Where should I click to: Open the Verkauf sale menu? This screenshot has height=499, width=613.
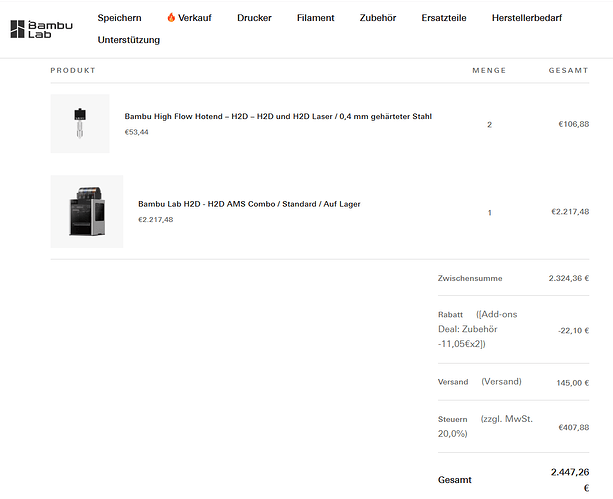189,18
